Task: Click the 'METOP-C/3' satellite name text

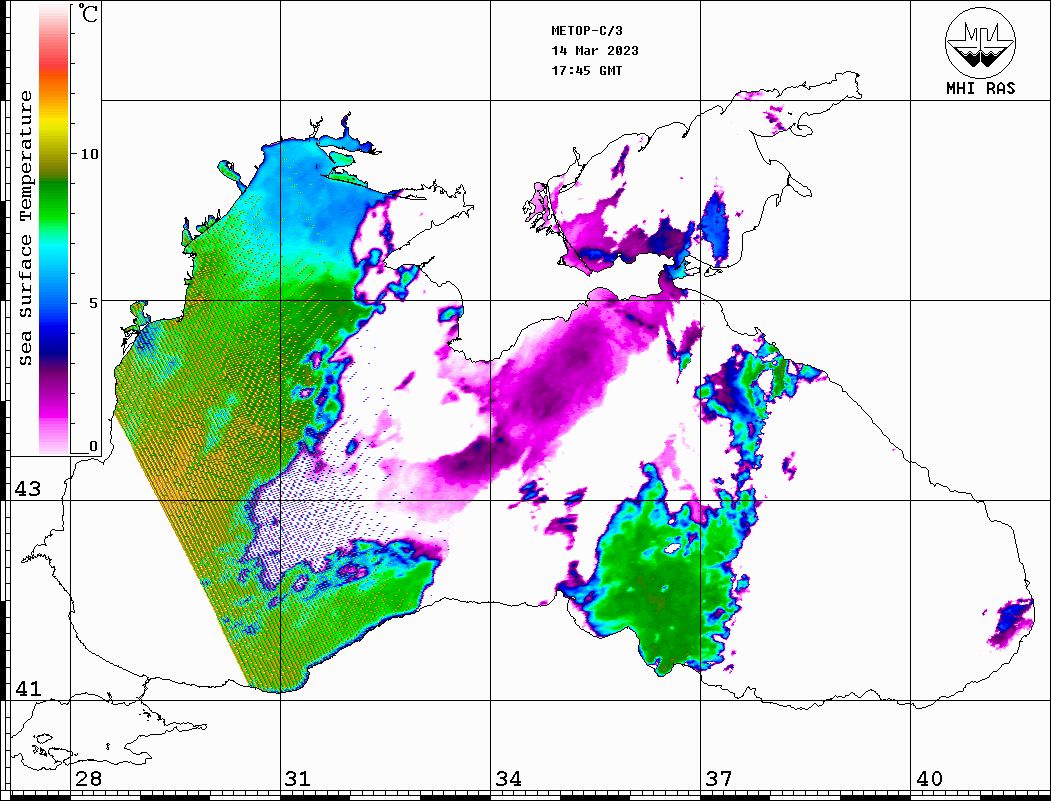Action: tap(586, 31)
